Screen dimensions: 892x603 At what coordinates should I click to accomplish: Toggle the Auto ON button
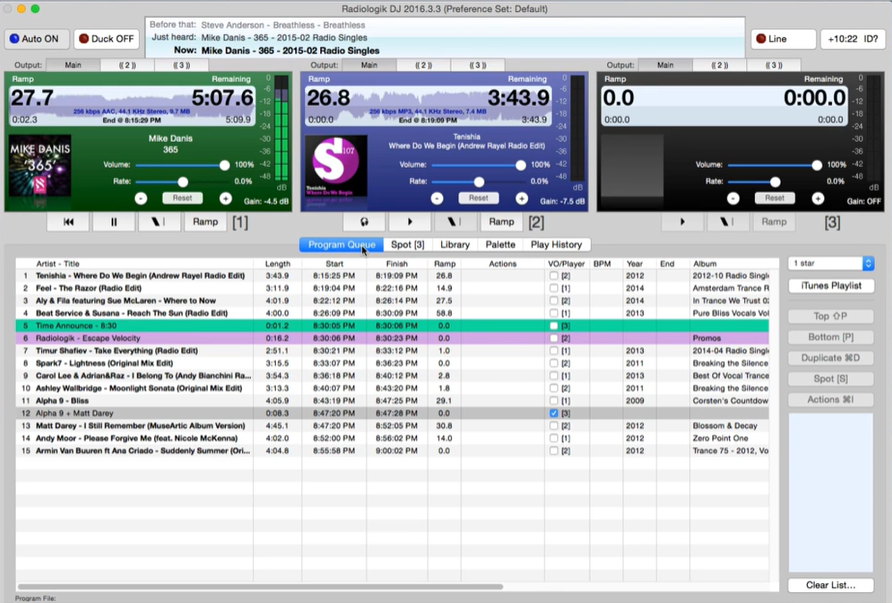point(36,40)
